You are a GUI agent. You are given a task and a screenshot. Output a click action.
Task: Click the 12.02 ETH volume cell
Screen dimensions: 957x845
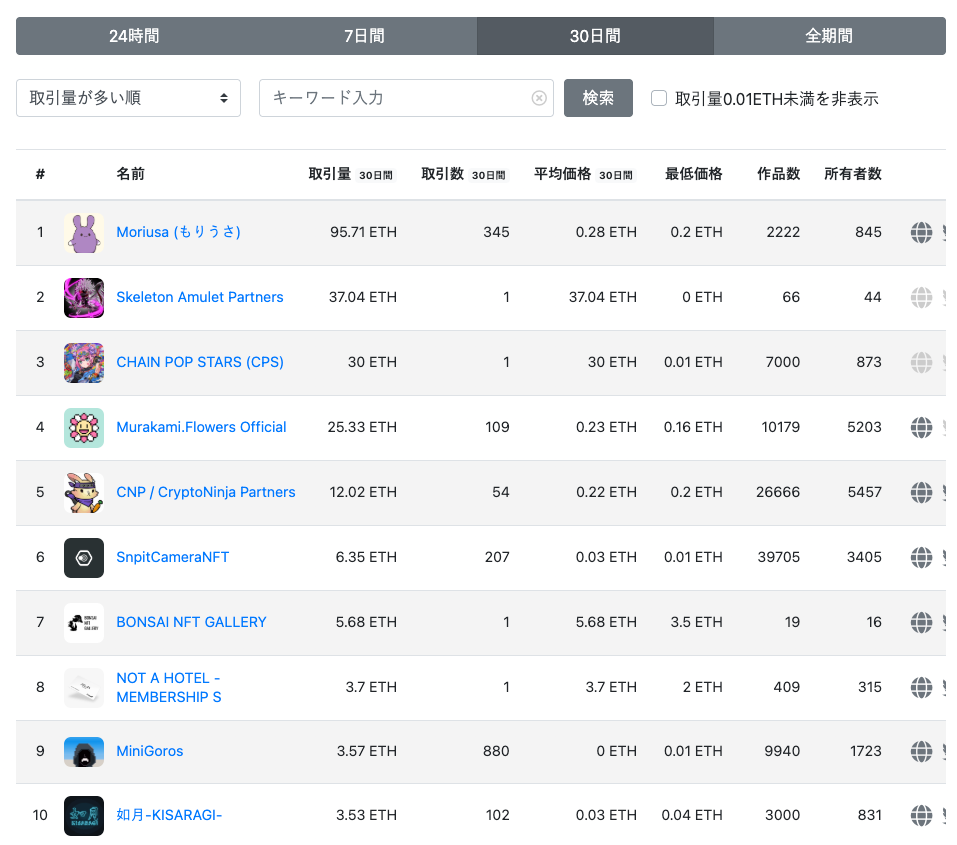click(x=363, y=492)
